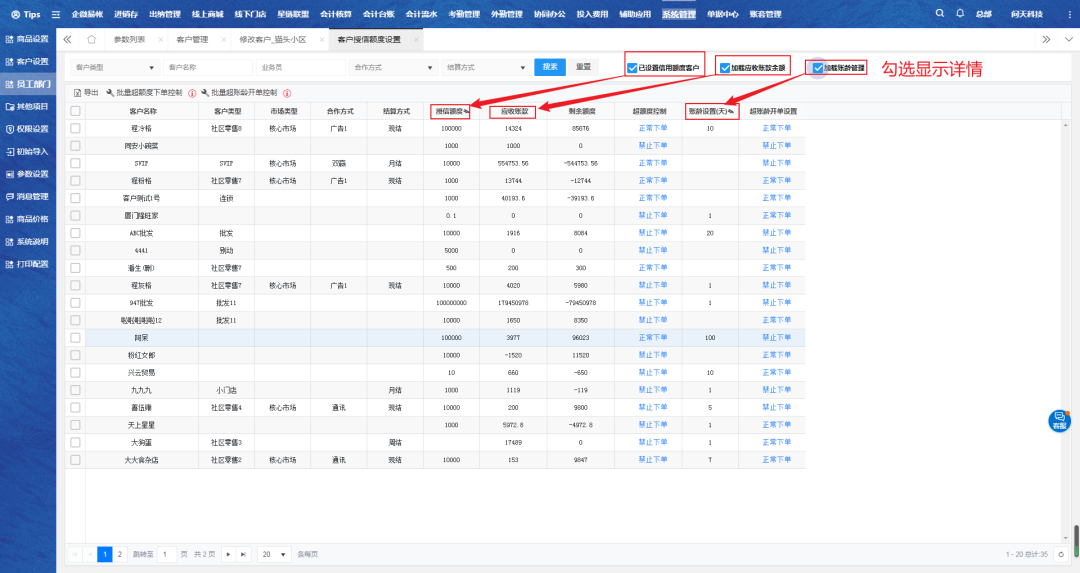
Task: Open the 会计核算 top menu
Action: coord(335,14)
